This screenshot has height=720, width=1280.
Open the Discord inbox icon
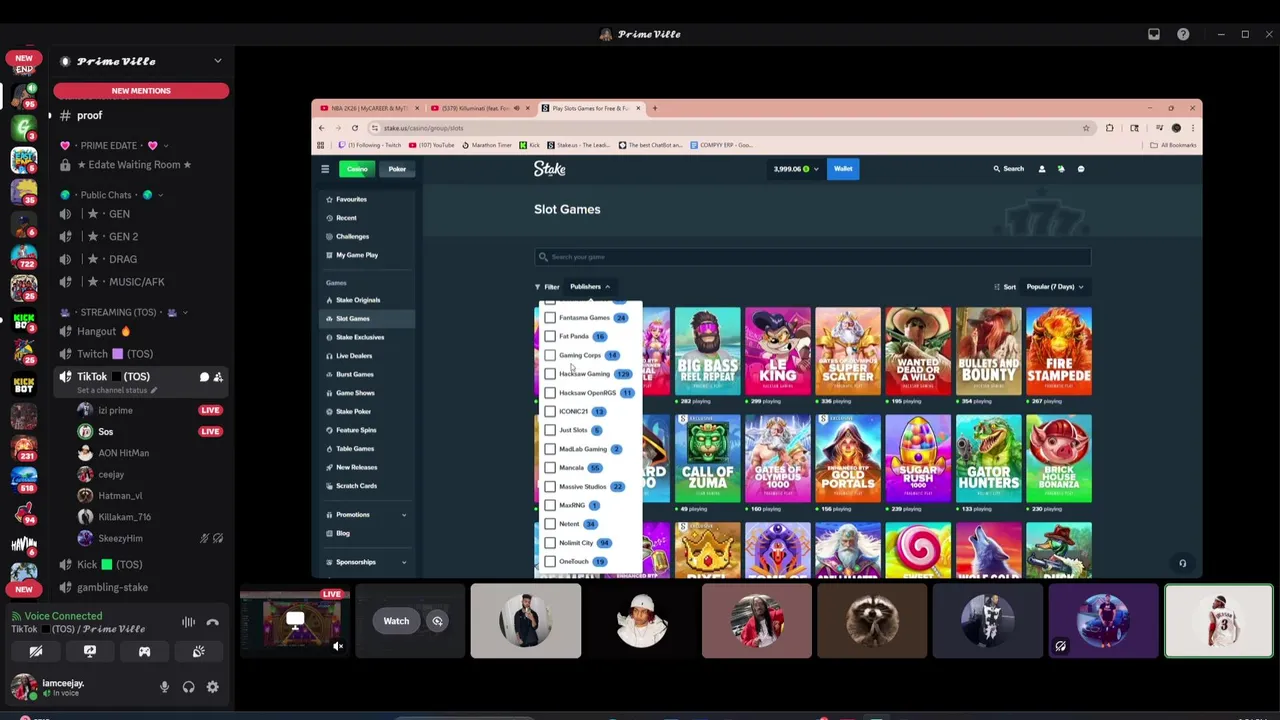point(1154,34)
